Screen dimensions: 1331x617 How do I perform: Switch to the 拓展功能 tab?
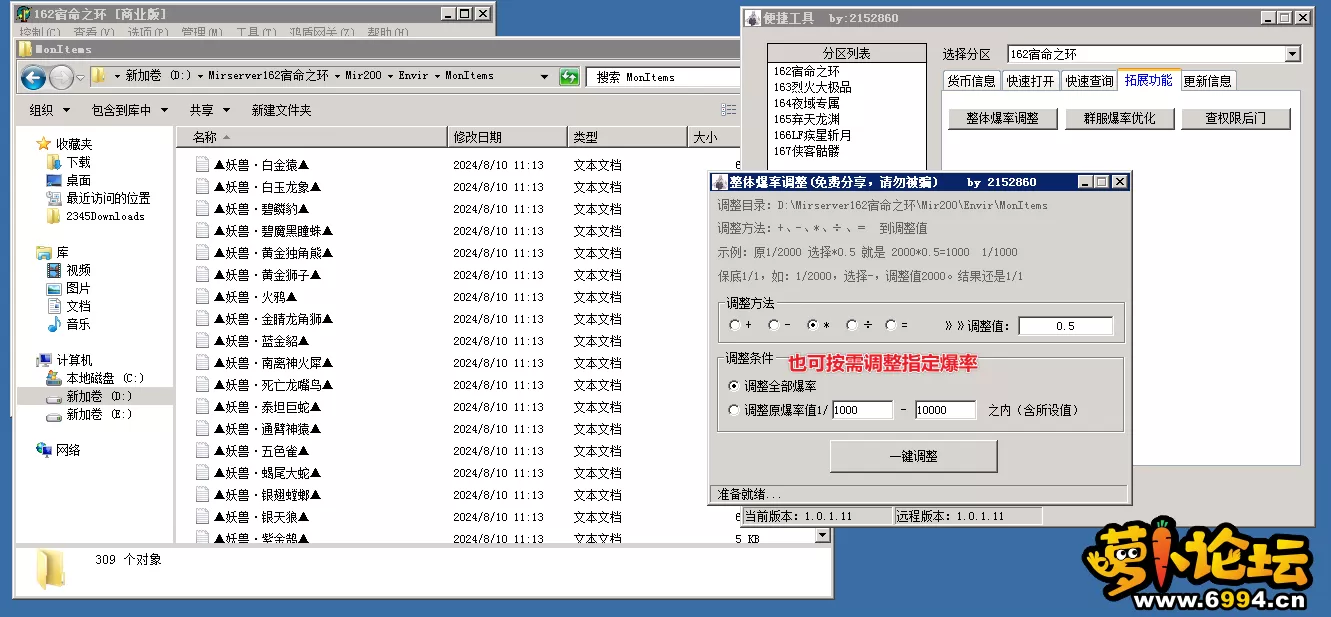tap(1148, 80)
